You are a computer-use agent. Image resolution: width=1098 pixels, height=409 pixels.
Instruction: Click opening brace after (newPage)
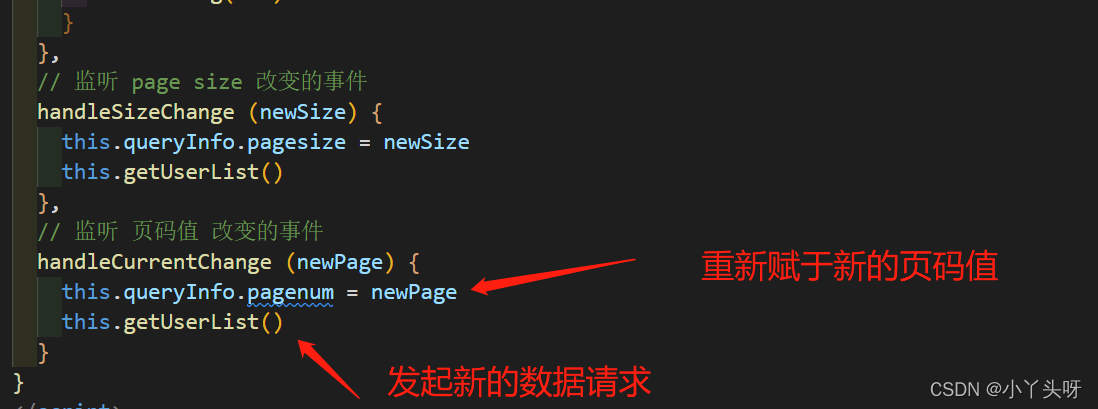point(414,263)
